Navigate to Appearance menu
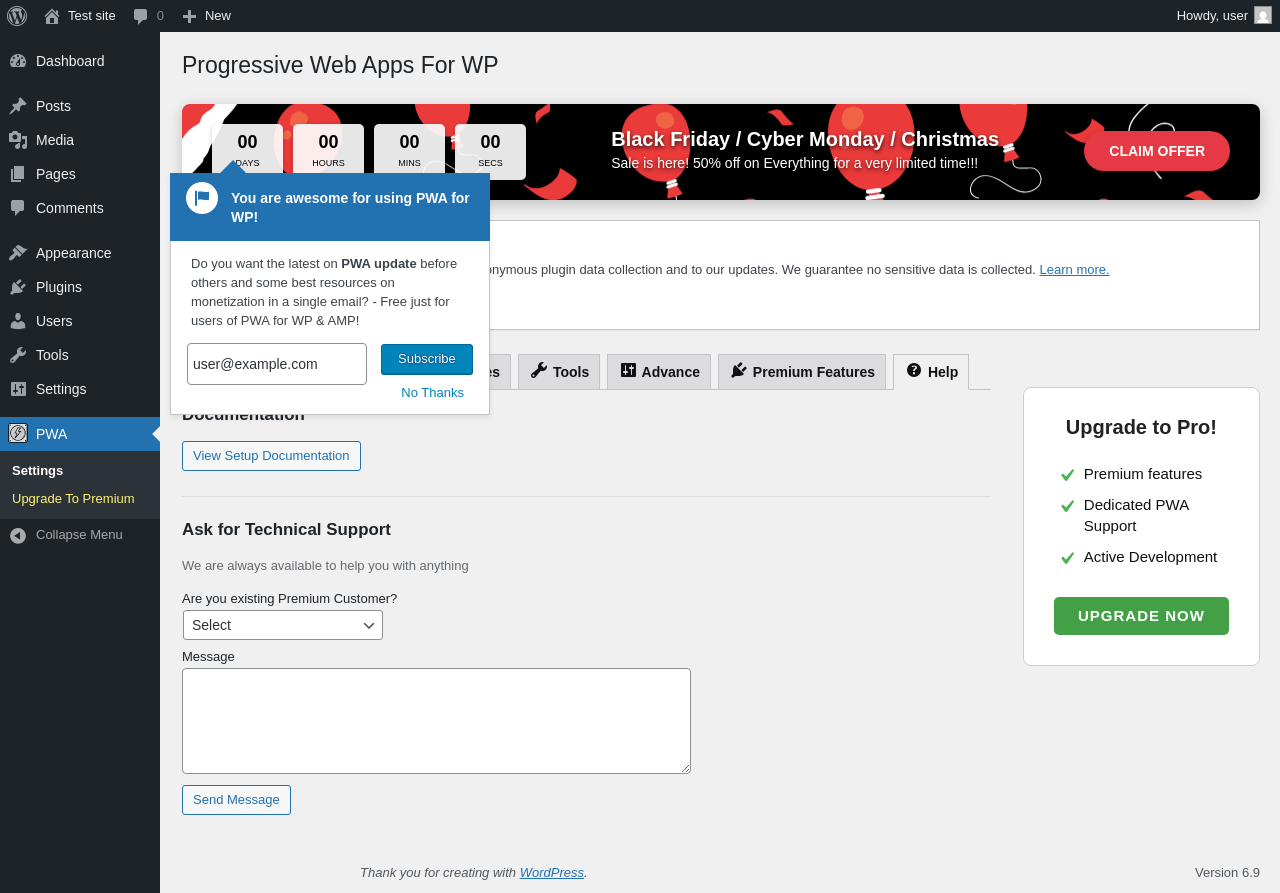Image resolution: width=1280 pixels, height=893 pixels. [80, 253]
